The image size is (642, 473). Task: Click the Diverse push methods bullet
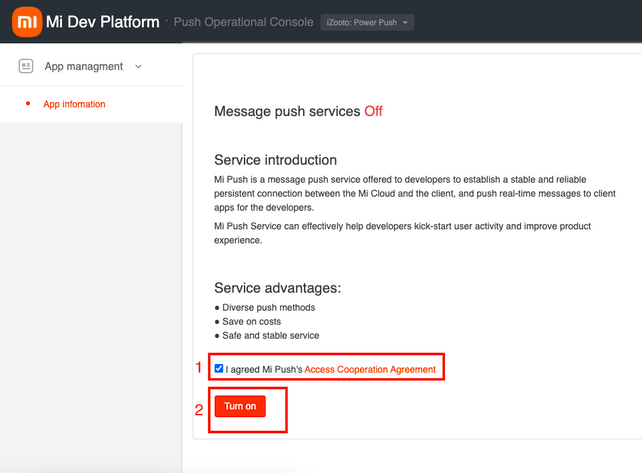pyautogui.click(x=269, y=308)
